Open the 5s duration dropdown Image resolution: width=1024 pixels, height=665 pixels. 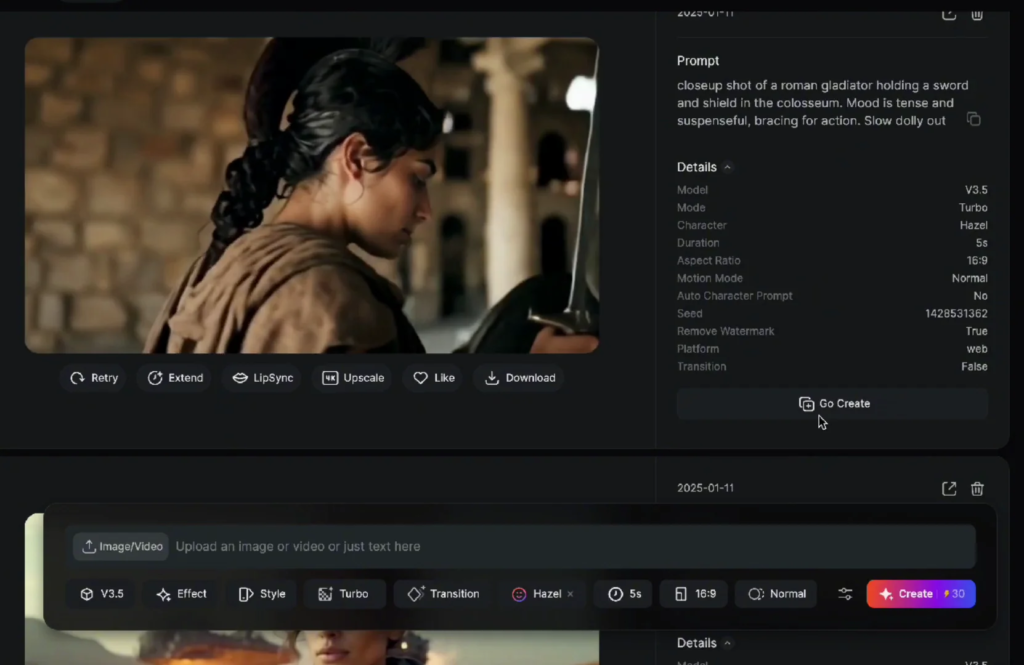click(x=624, y=594)
